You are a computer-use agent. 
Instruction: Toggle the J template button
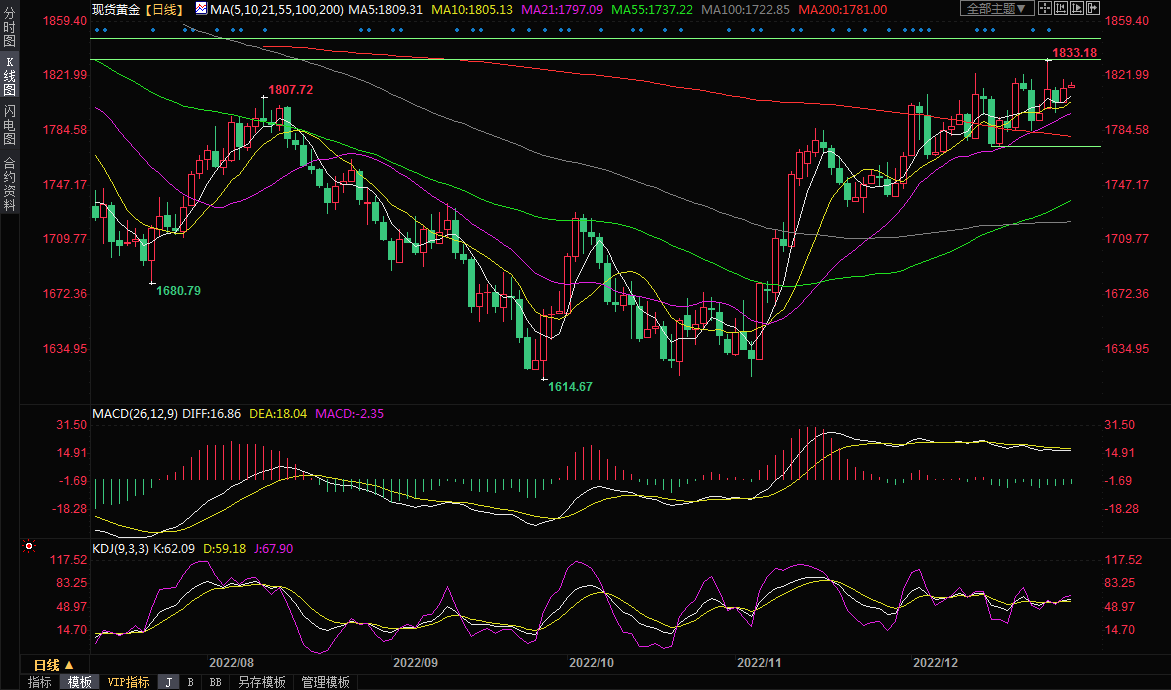coord(168,682)
